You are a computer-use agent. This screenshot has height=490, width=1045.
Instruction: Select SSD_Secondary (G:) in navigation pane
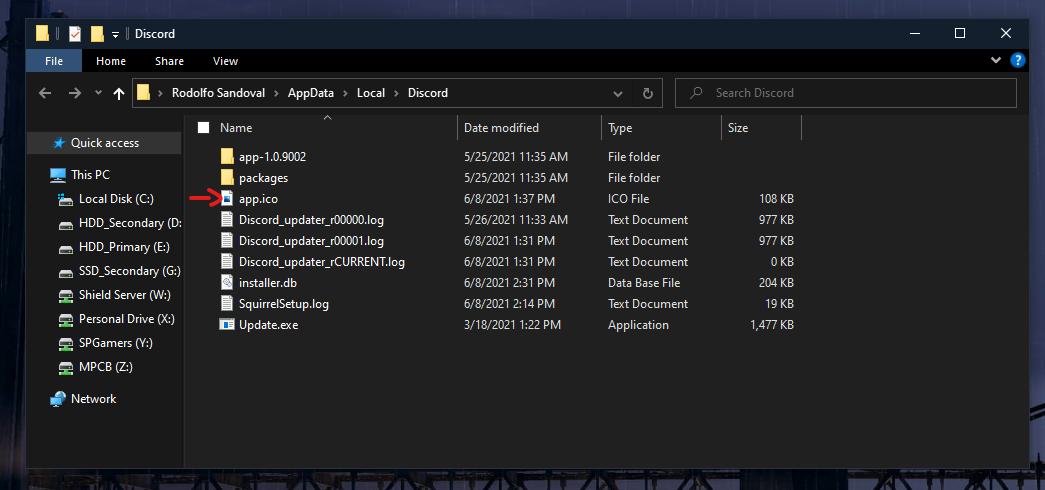(129, 271)
